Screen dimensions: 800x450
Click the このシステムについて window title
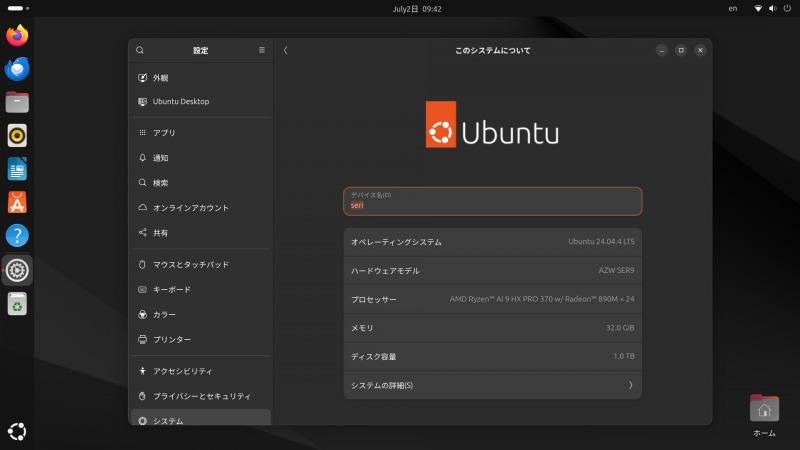coord(492,50)
